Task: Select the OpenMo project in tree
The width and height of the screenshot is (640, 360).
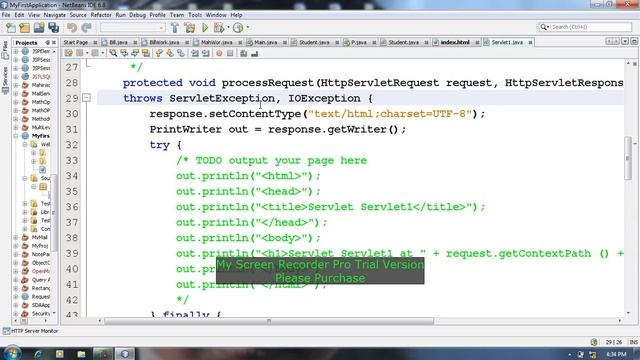Action: click(41, 271)
